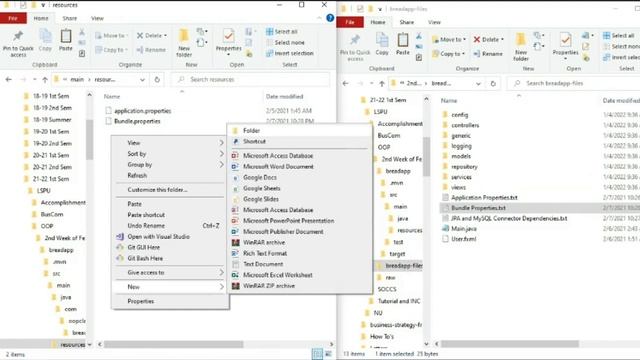This screenshot has width=640, height=360.
Task: Switch to large icons view in status bar
Action: [328, 354]
